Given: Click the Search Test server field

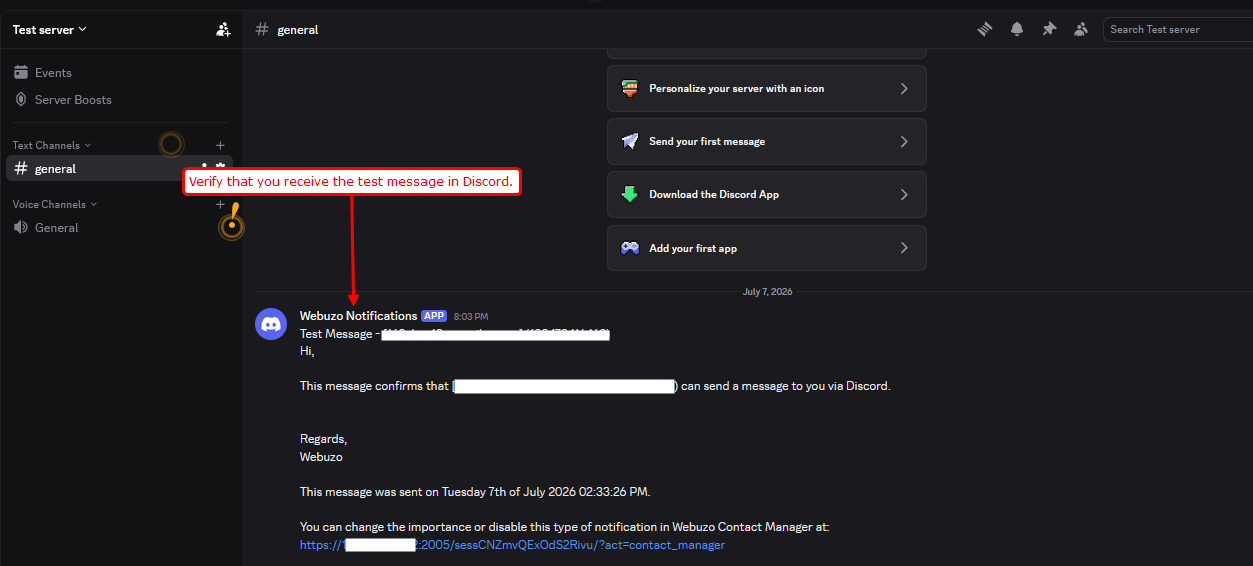Looking at the screenshot, I should (x=1177, y=29).
